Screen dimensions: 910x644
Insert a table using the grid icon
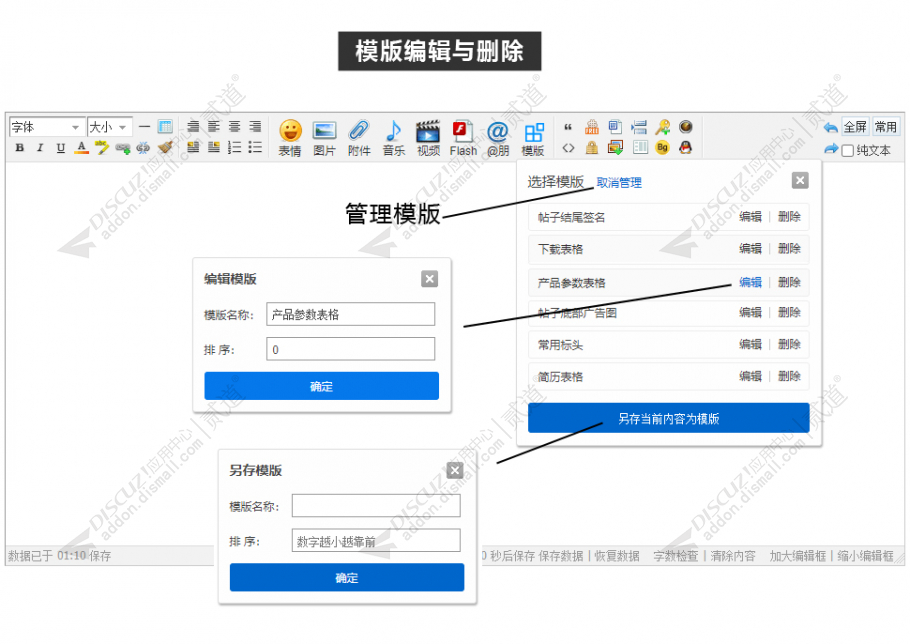click(x=165, y=126)
